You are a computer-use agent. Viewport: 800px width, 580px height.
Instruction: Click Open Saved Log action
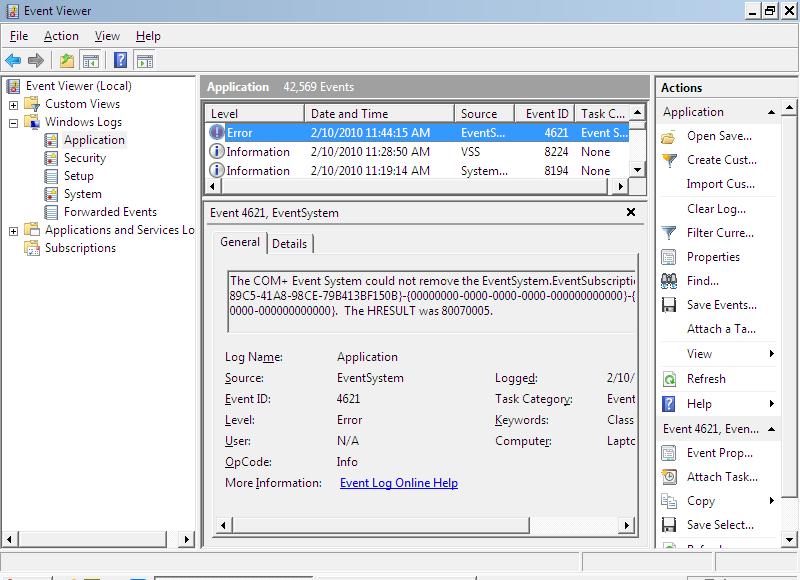(x=719, y=136)
